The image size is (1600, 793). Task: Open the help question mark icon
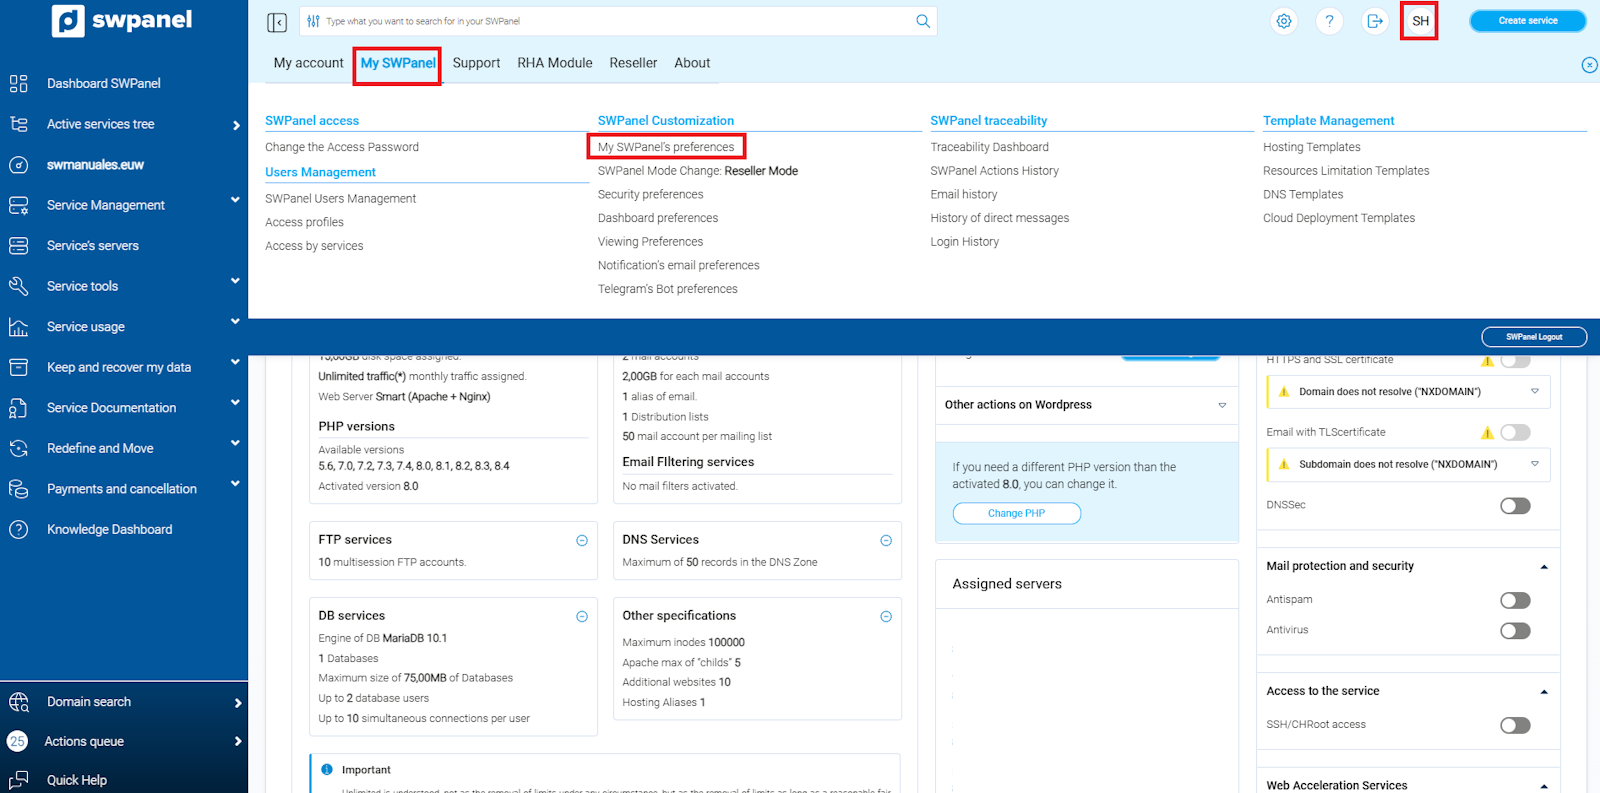[1329, 21]
